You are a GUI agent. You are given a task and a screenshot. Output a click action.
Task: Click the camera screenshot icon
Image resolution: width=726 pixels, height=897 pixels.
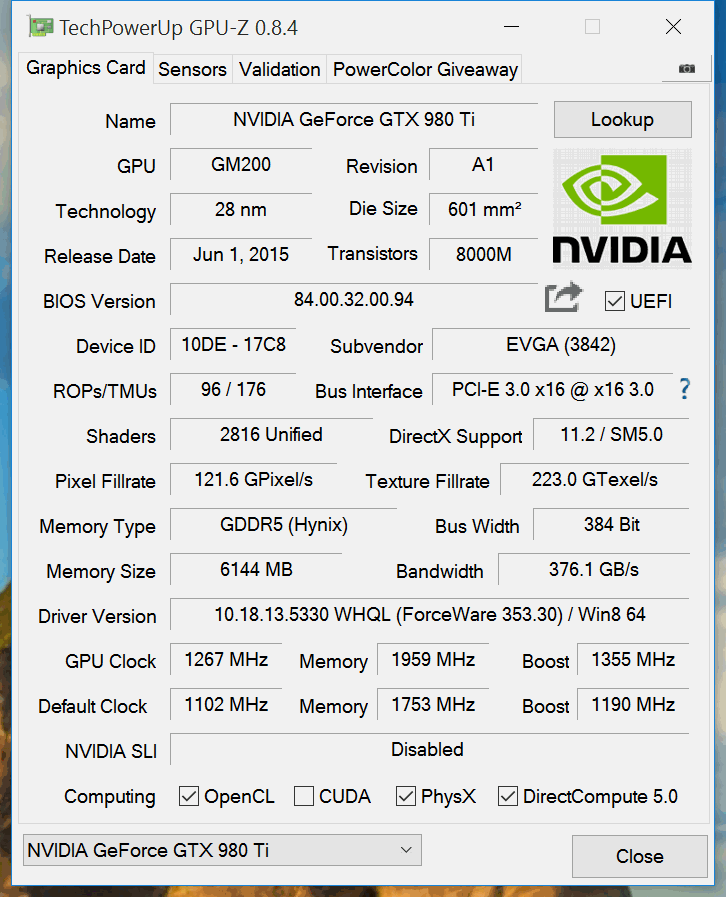coord(686,68)
